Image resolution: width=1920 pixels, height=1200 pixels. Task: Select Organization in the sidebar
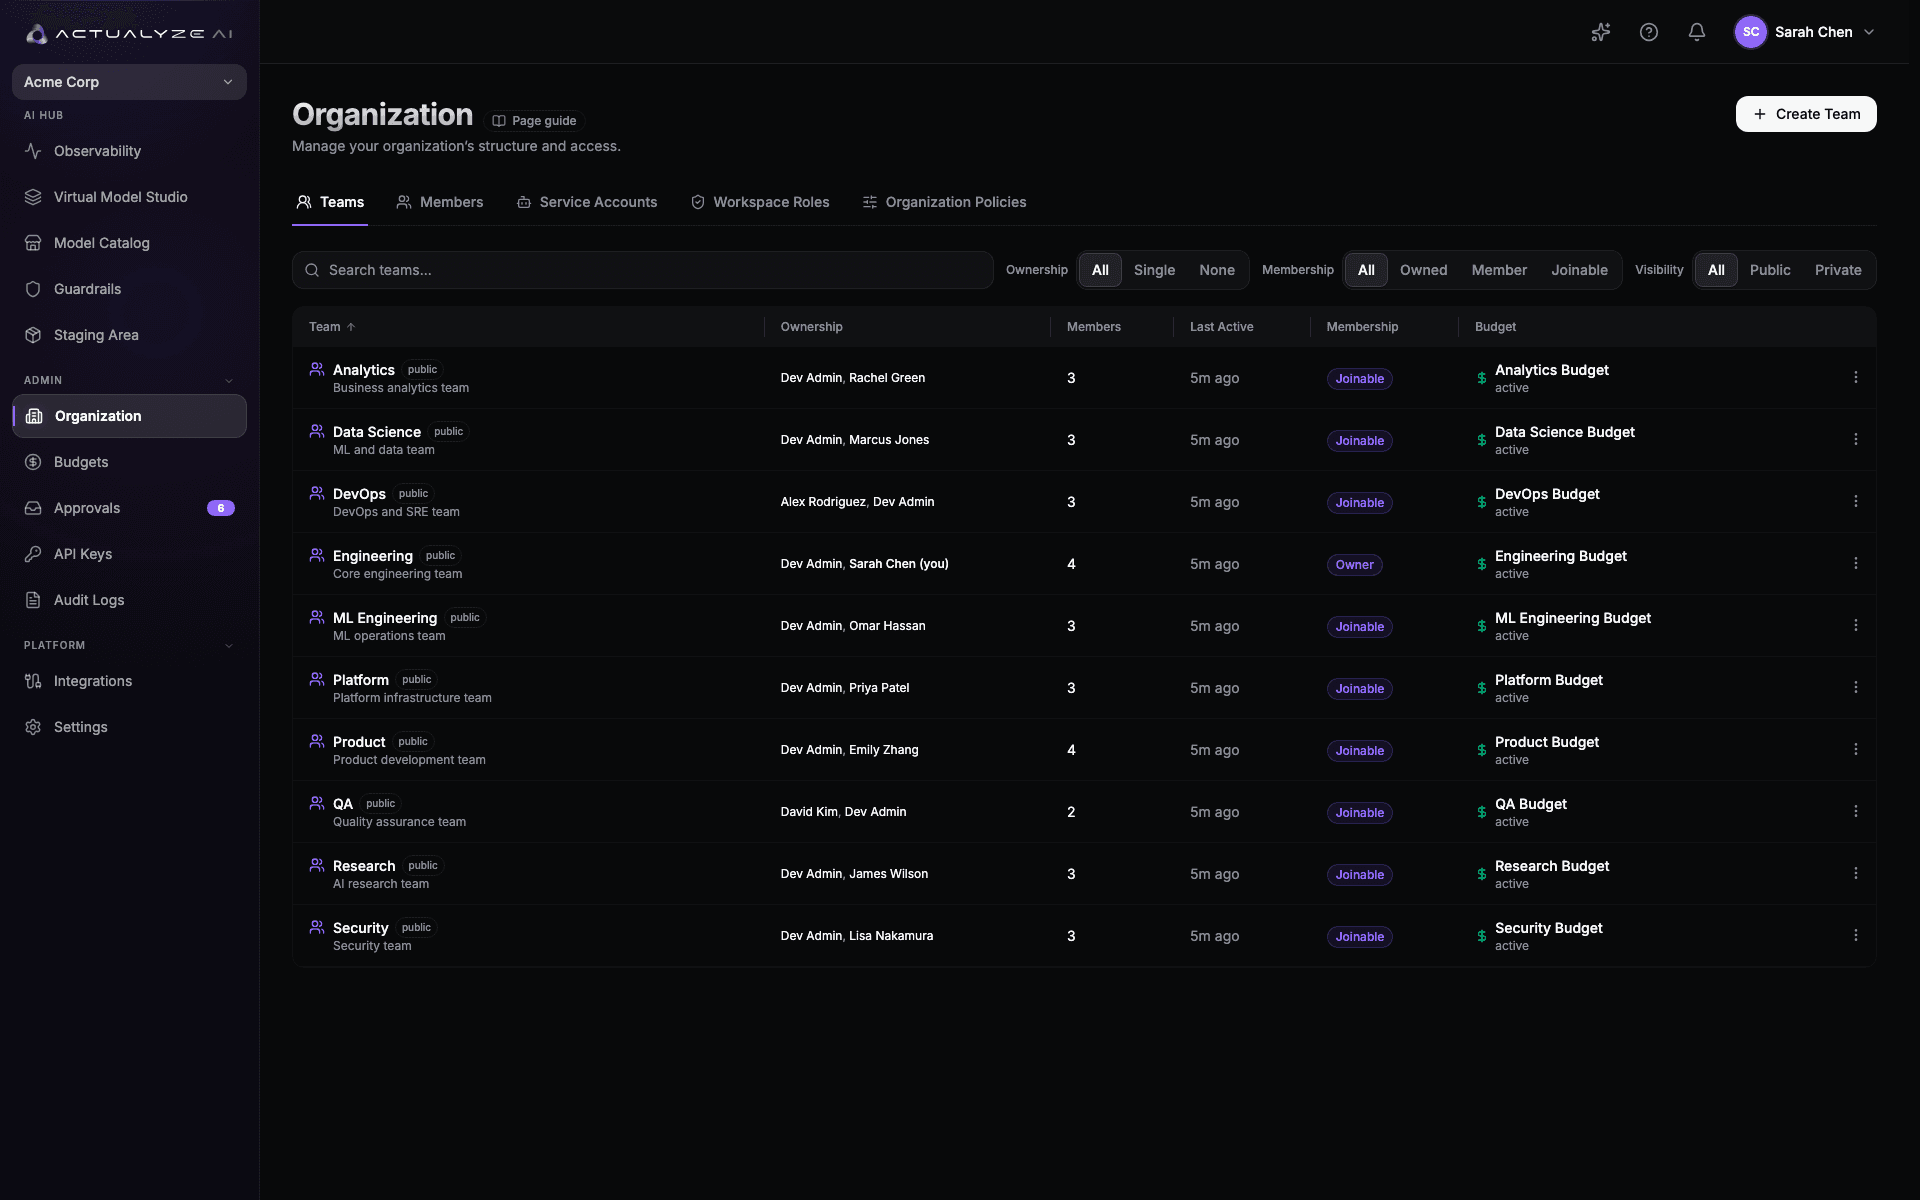pyautogui.click(x=129, y=416)
